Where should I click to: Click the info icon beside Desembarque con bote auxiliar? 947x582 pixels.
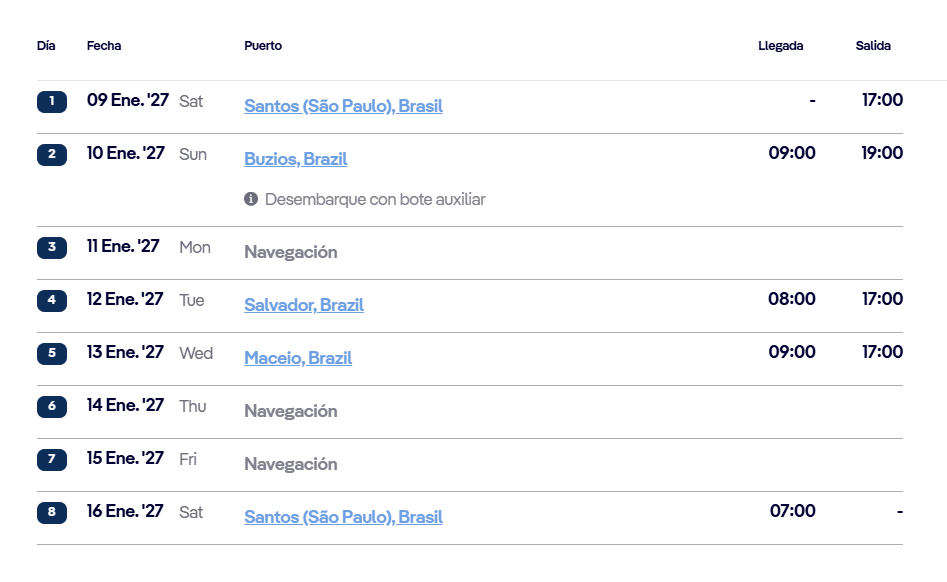251,199
